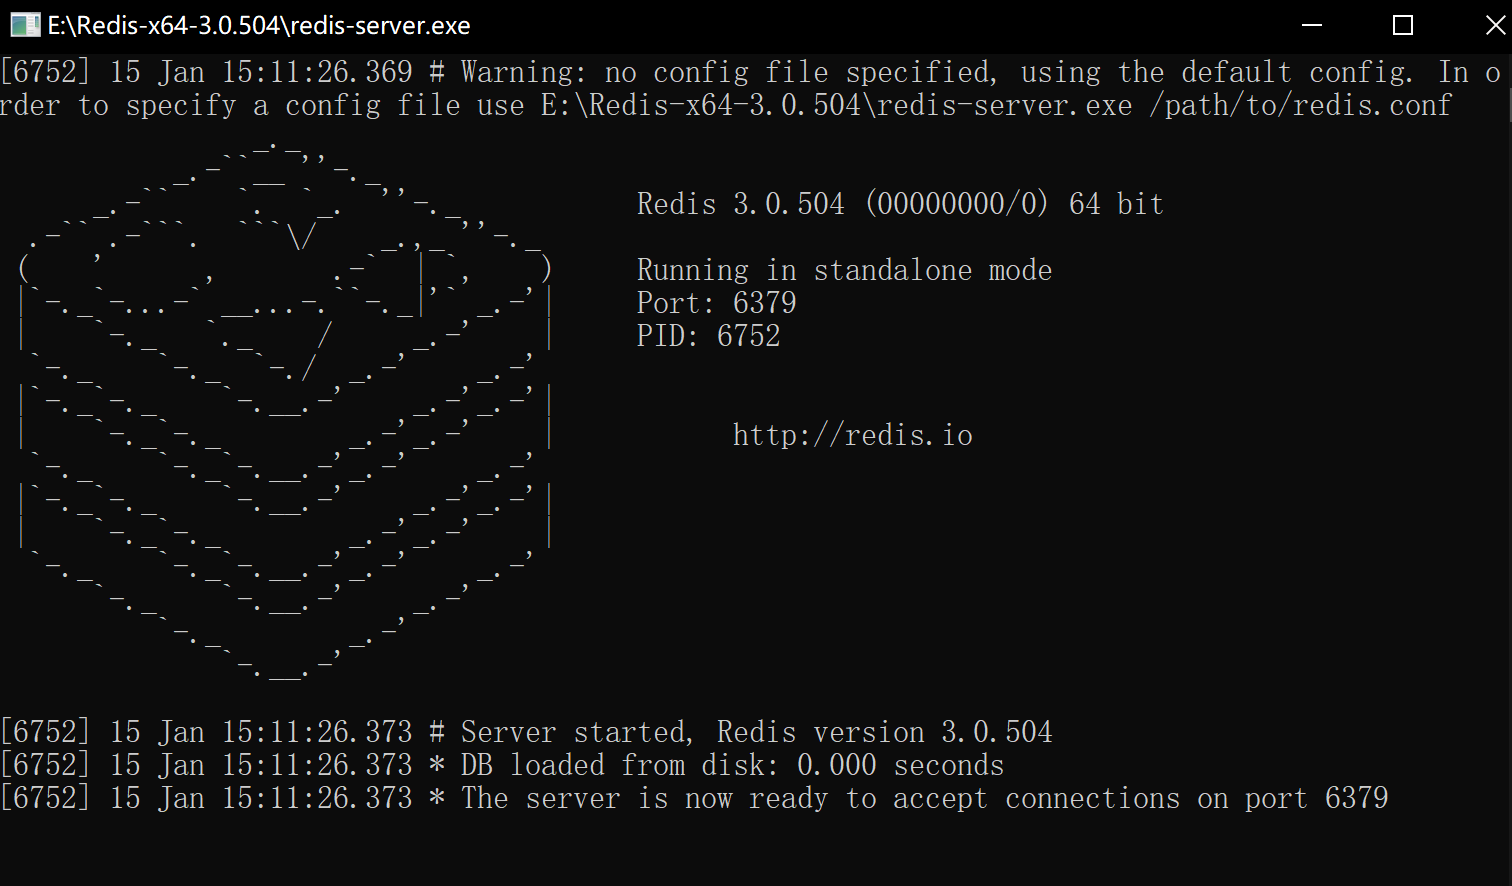
Task: Click the console app icon in title bar
Action: click(x=24, y=25)
